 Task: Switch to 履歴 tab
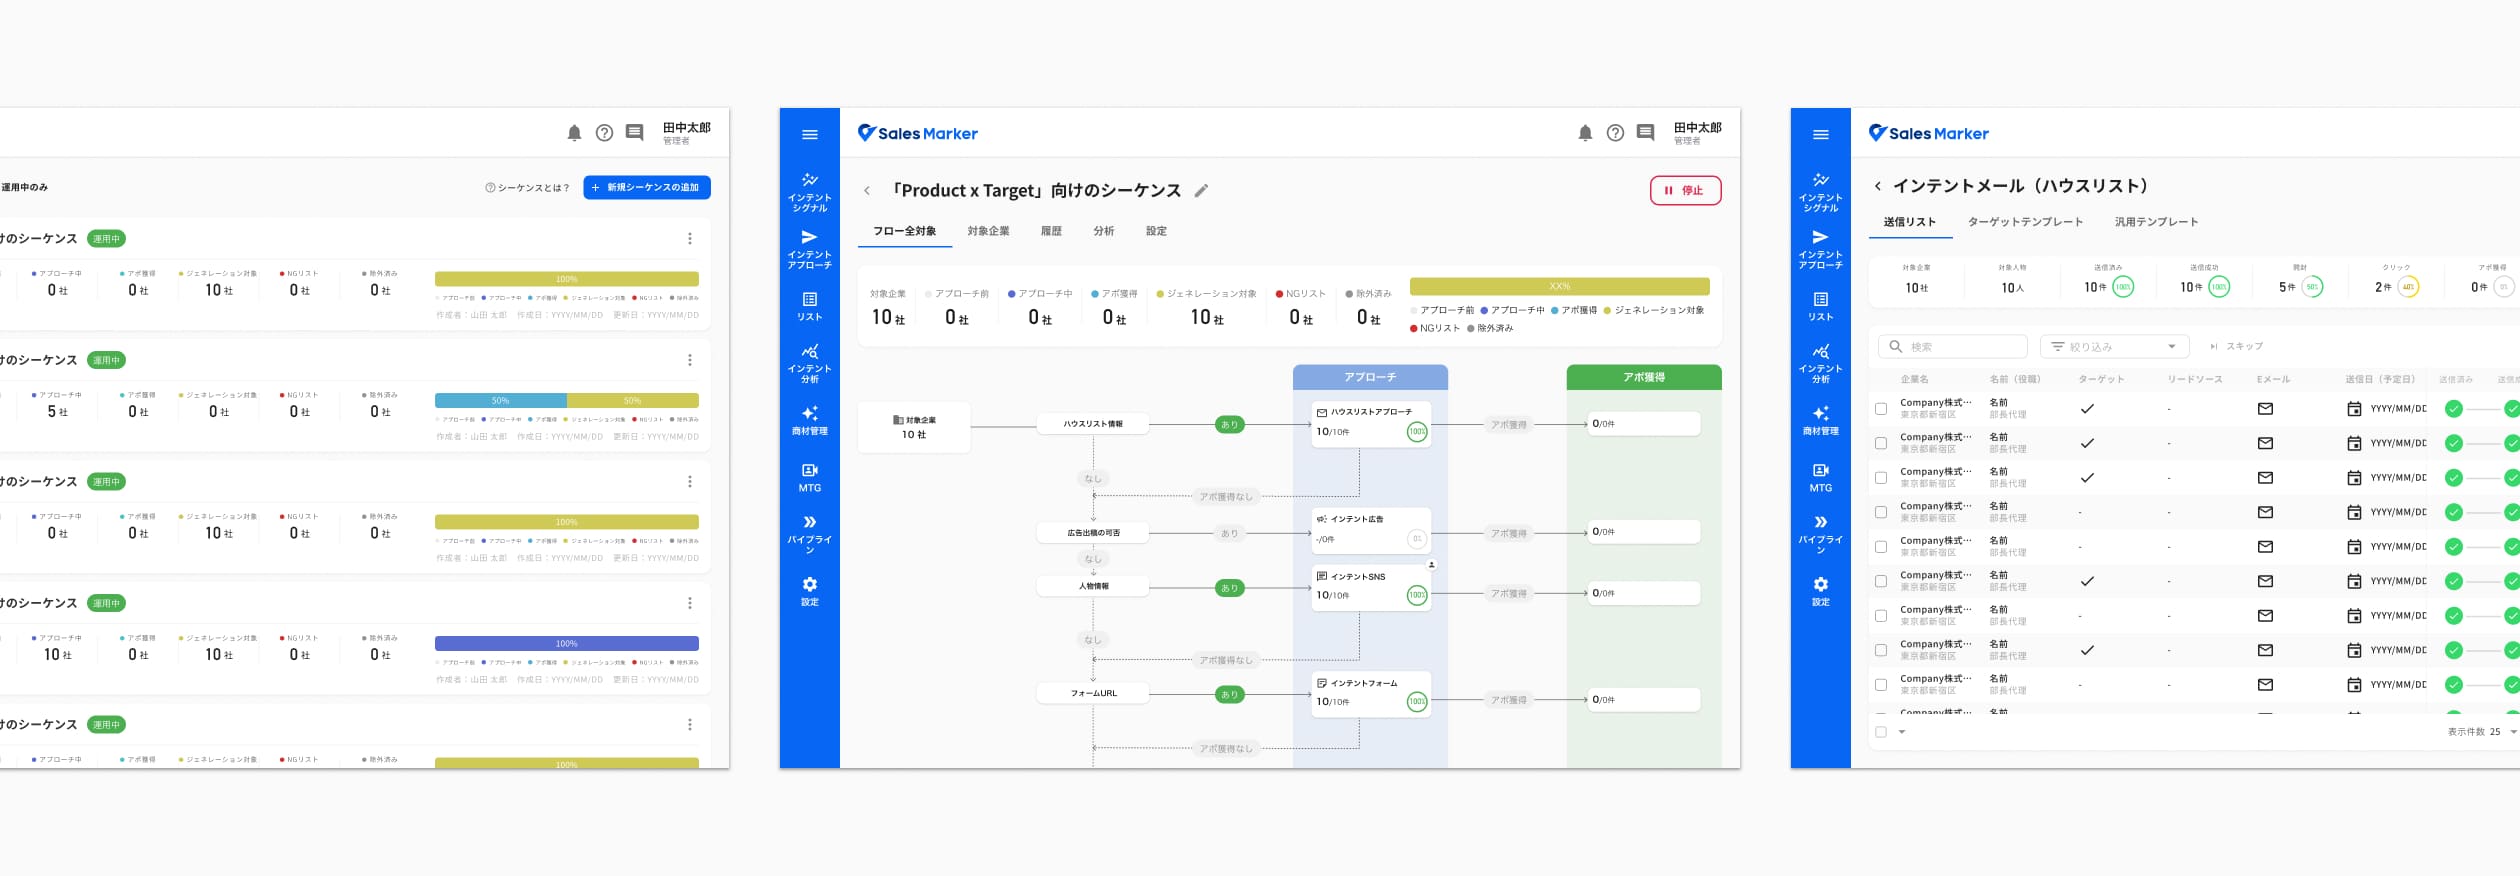1051,231
